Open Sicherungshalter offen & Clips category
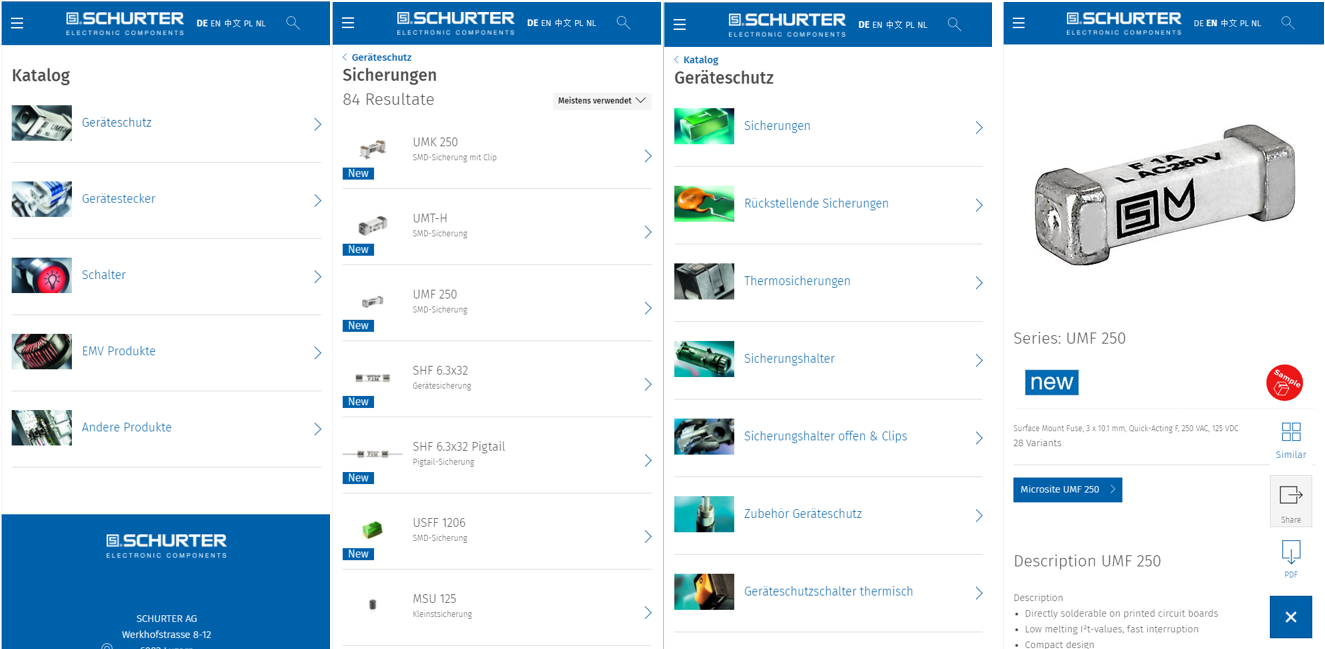 (x=825, y=436)
